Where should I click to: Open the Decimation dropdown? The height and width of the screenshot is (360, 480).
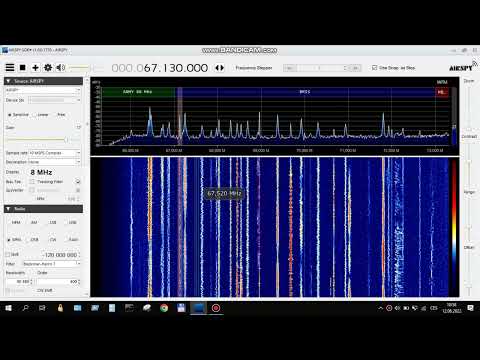tap(55, 162)
